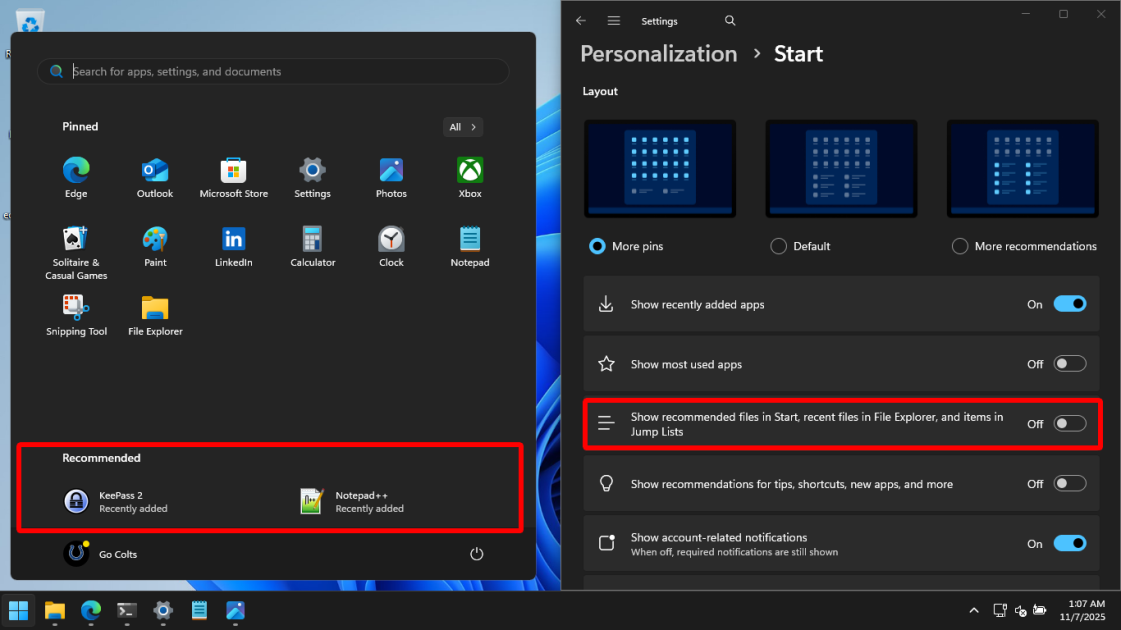This screenshot has height=630, width=1121.
Task: Disable Show account-related notifications
Action: coord(1070,543)
